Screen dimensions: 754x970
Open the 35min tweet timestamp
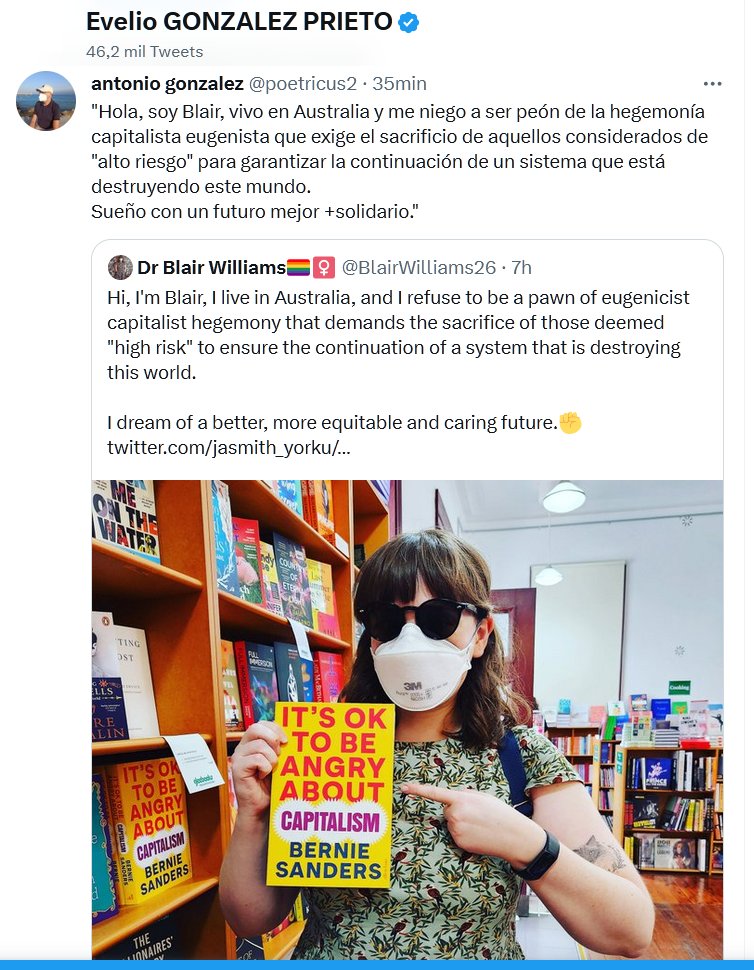click(400, 84)
